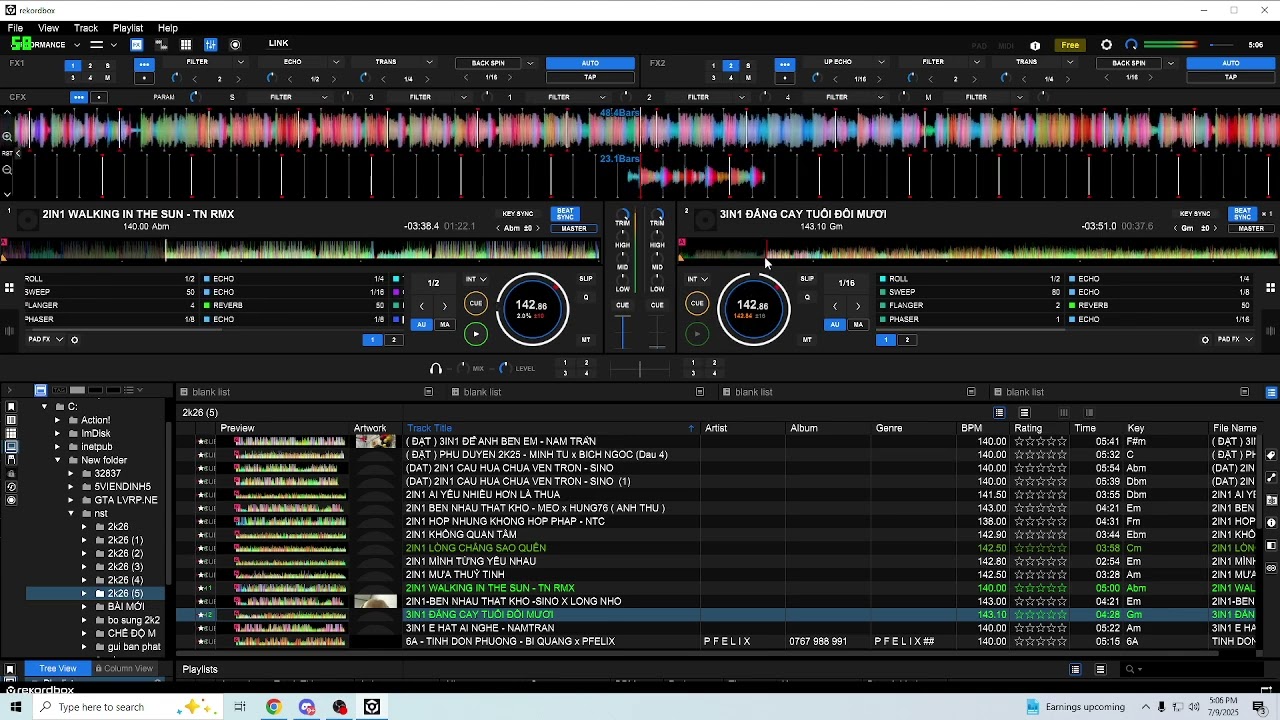Open the Track menu
Viewport: 1280px width, 720px height.
tap(86, 28)
